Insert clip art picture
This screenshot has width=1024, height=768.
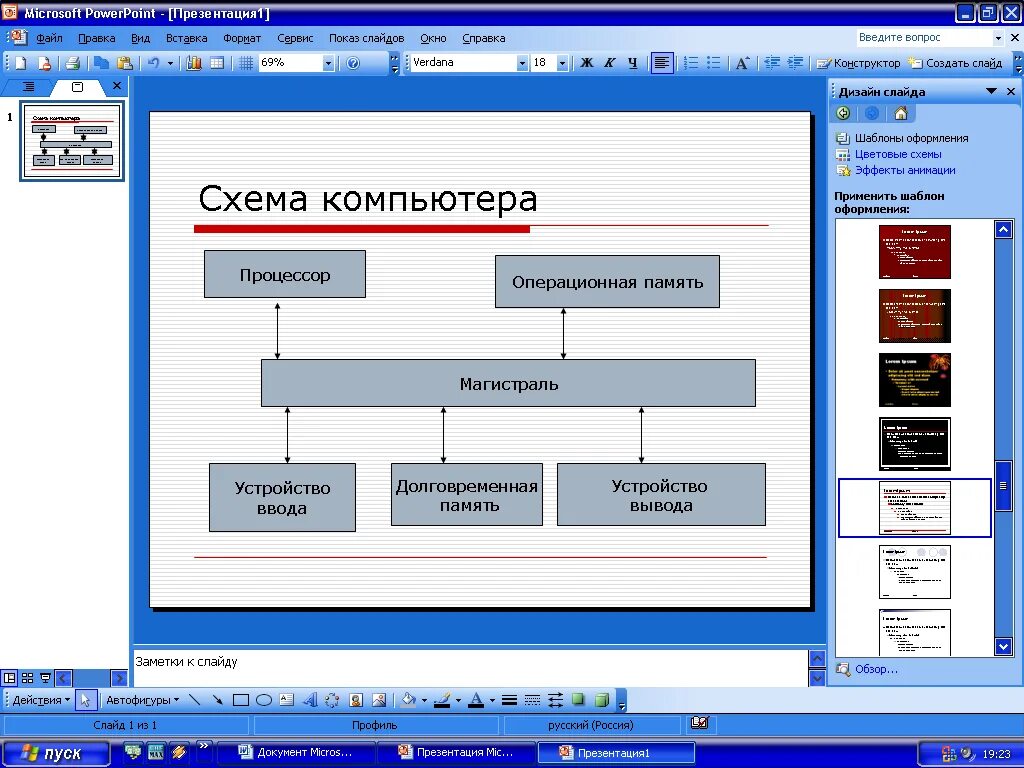click(356, 700)
